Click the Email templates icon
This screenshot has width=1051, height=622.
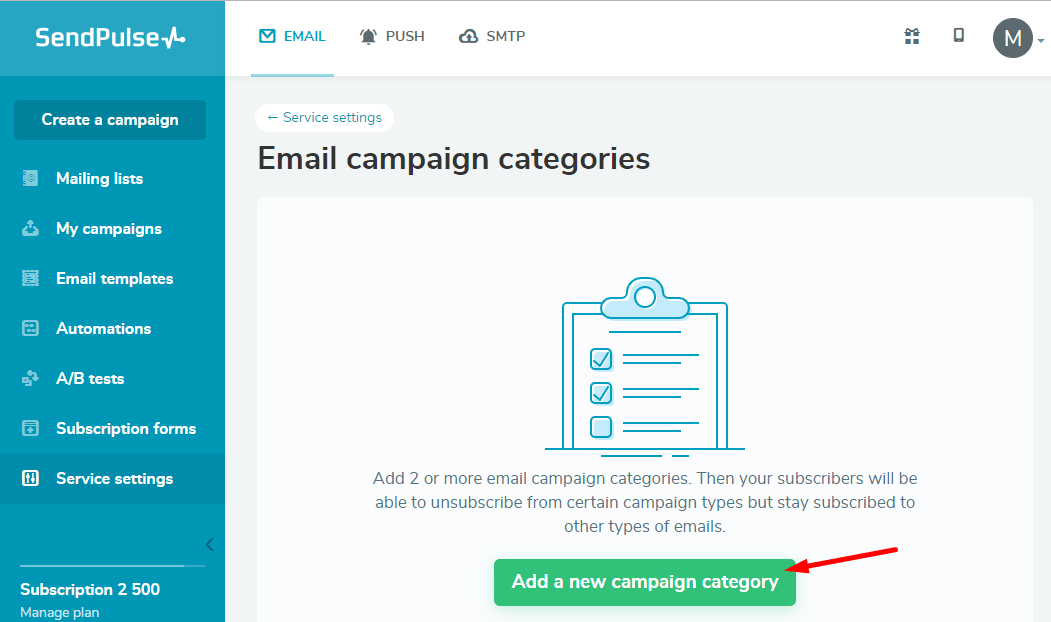(29, 278)
